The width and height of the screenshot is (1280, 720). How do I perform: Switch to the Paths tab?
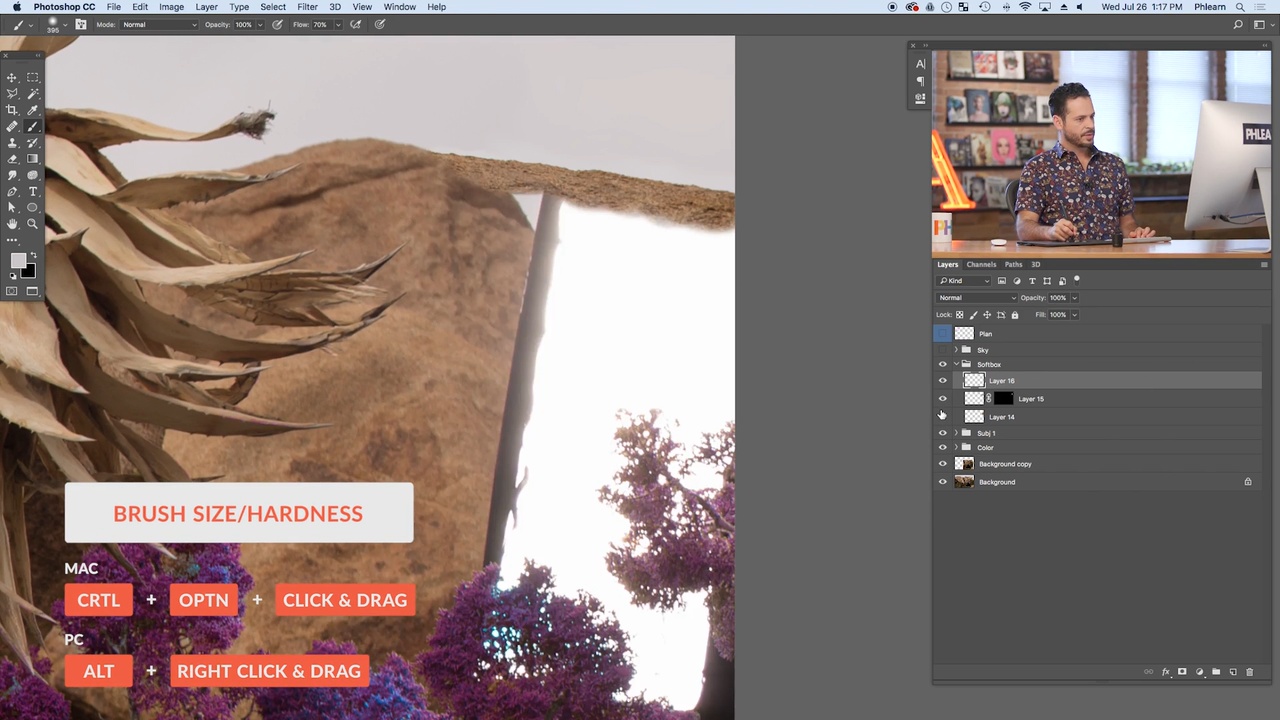1013,265
